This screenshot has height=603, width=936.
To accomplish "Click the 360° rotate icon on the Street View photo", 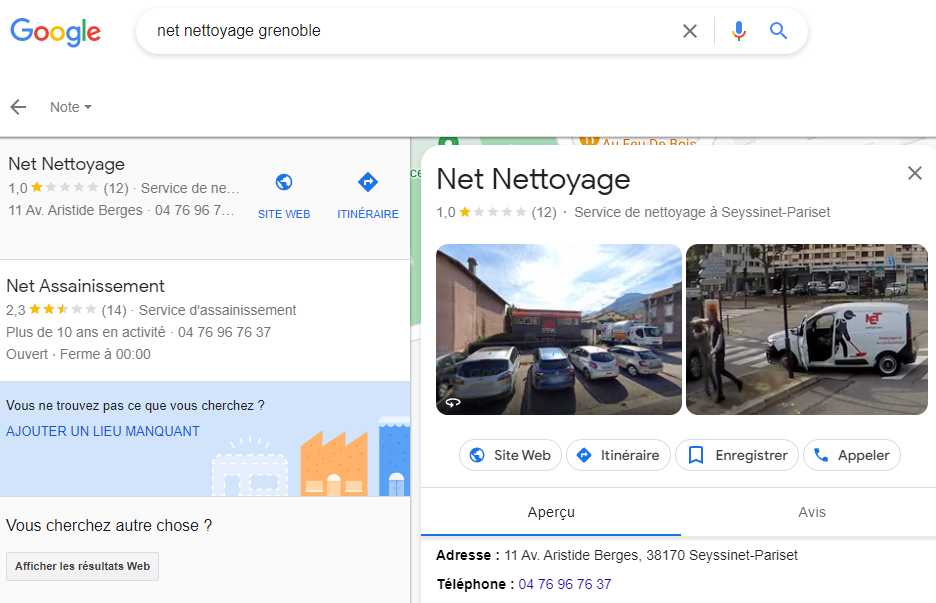I will coord(453,402).
